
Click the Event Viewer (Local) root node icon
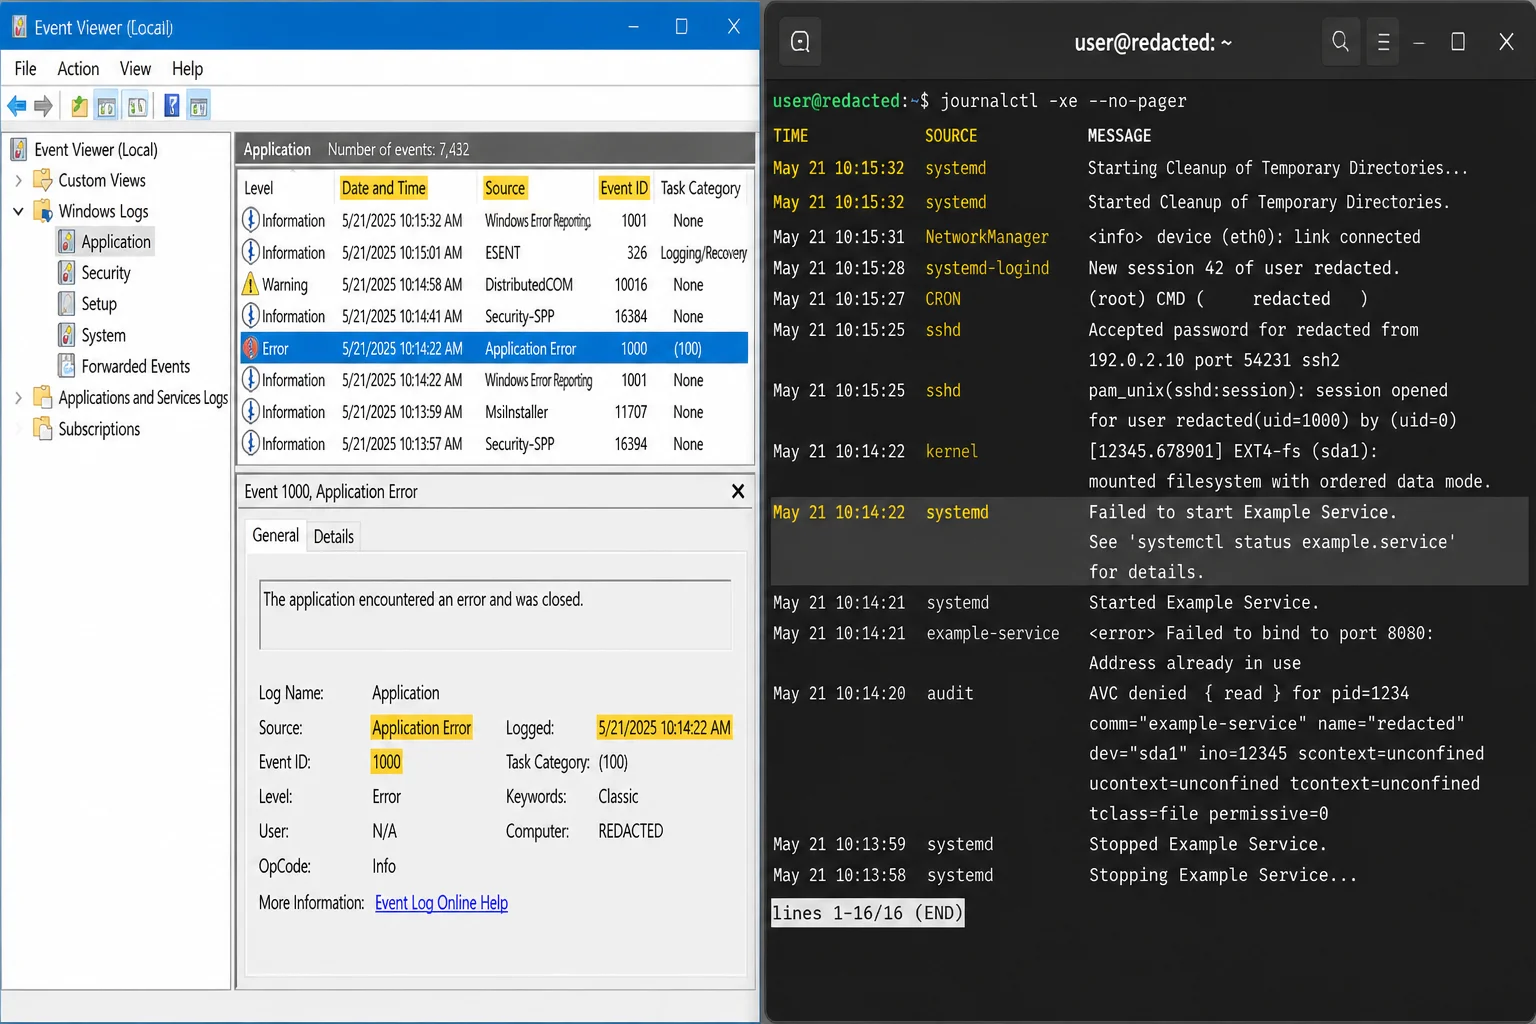(x=19, y=149)
